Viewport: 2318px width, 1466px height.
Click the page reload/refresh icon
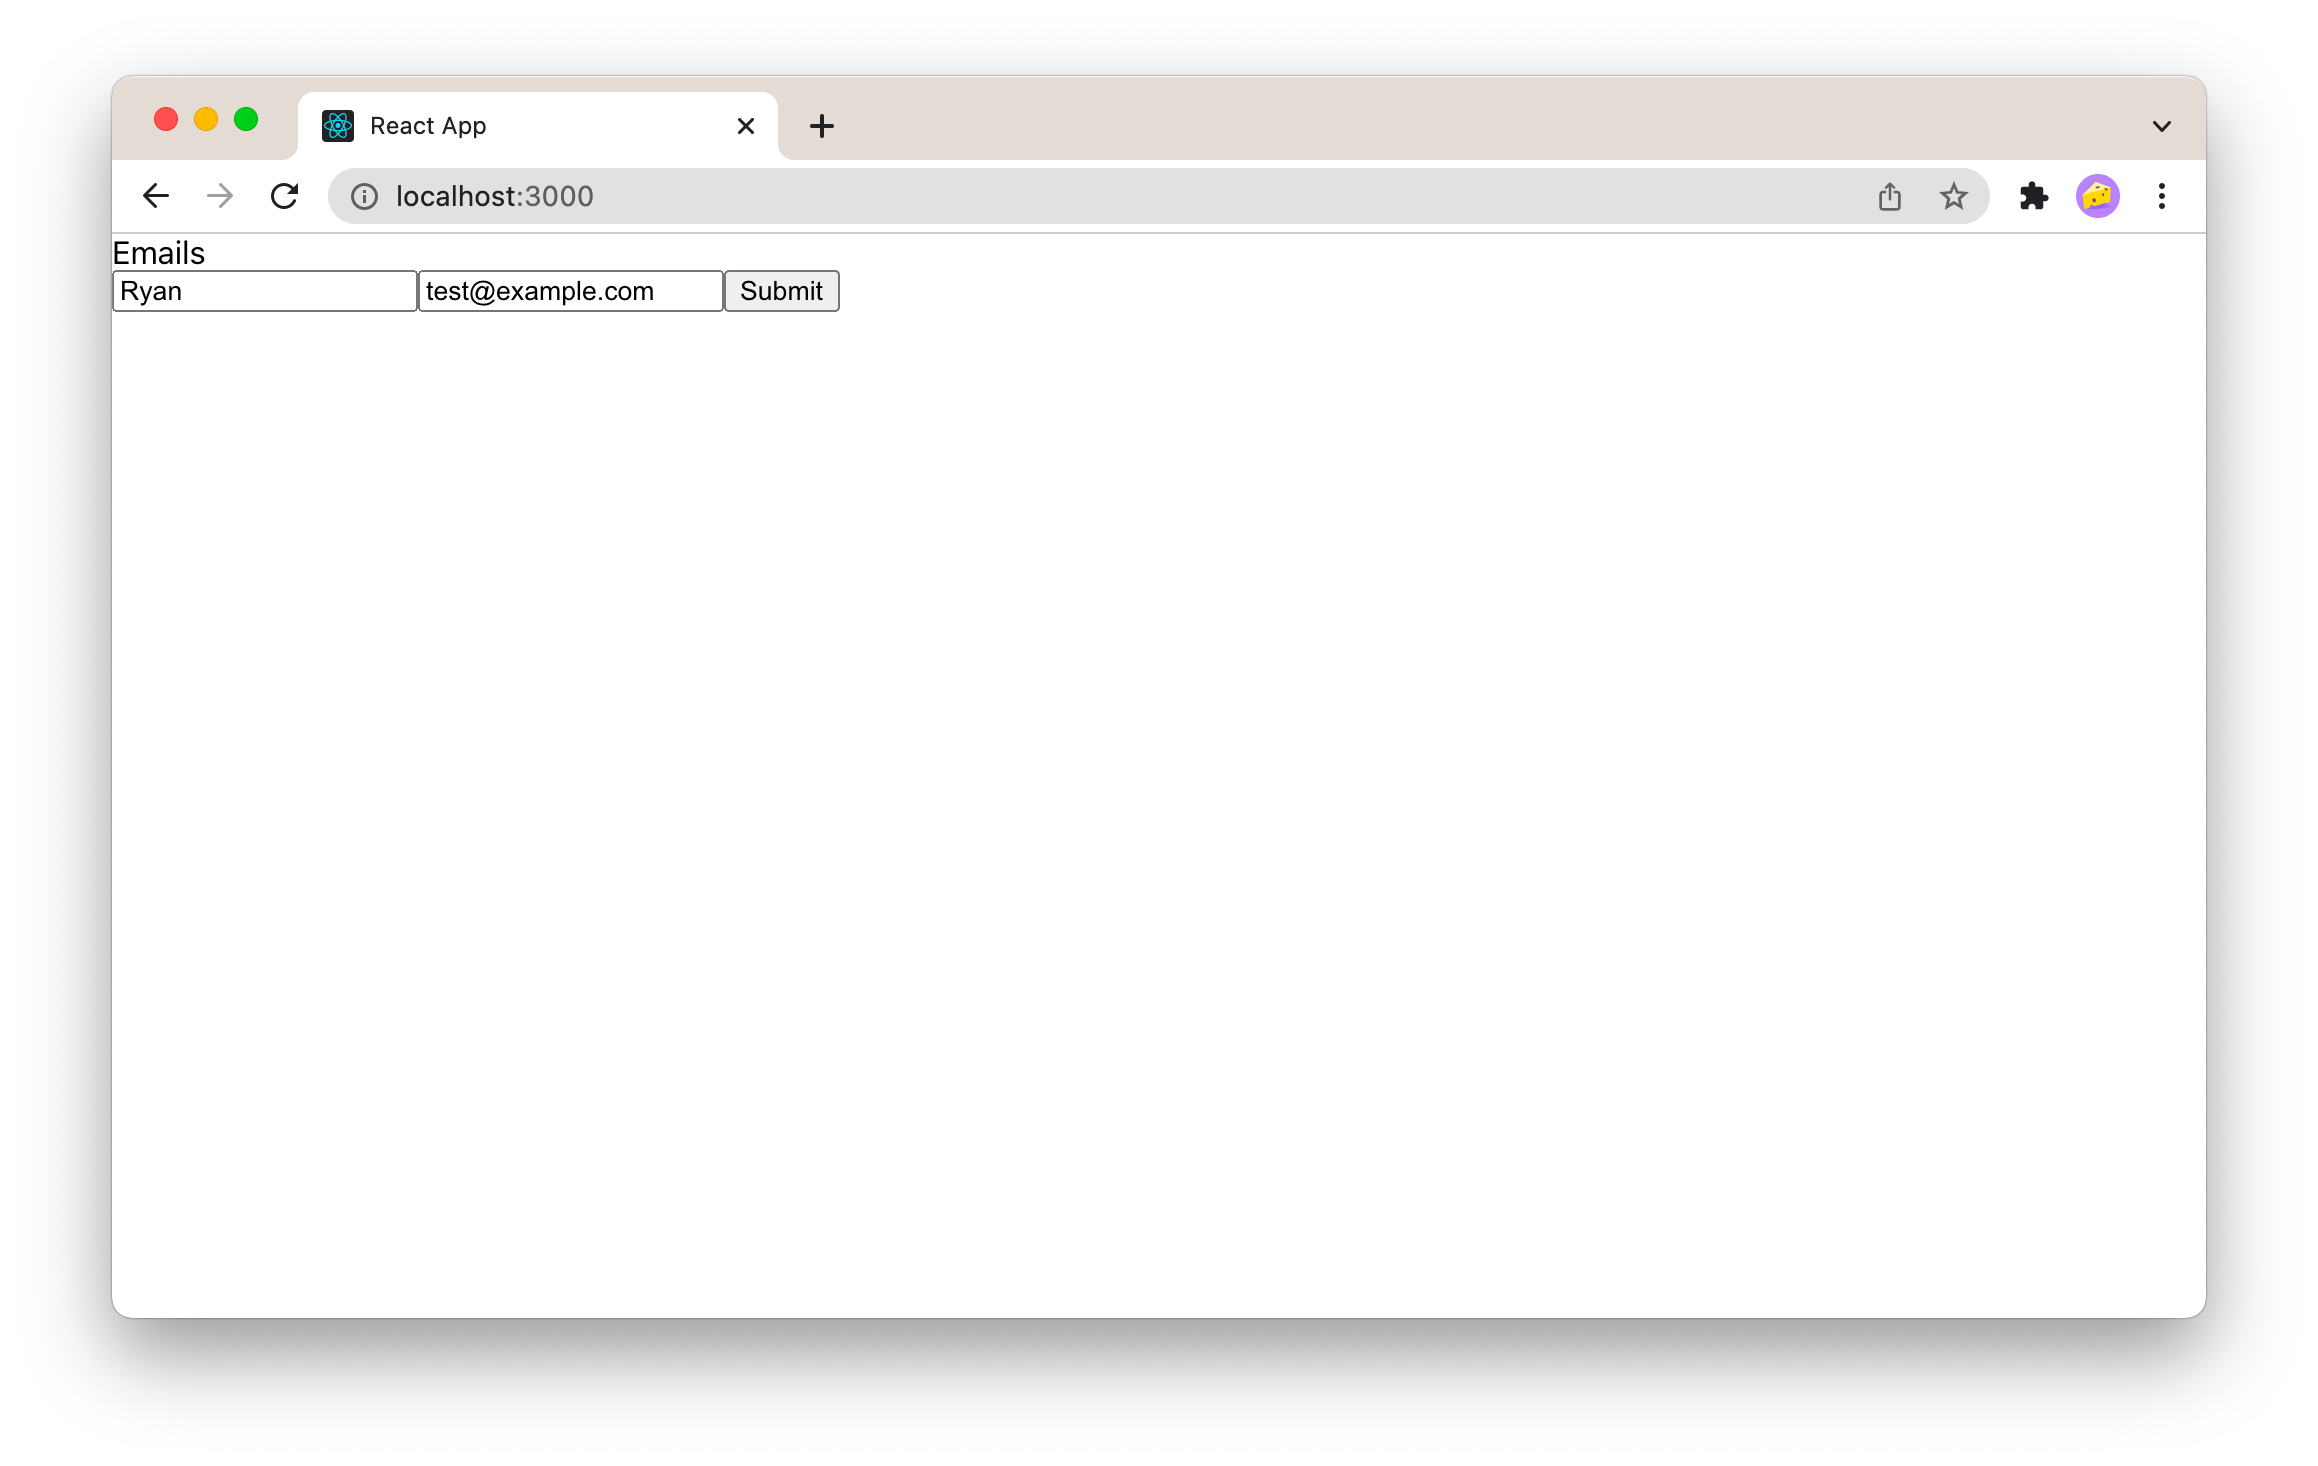click(287, 196)
